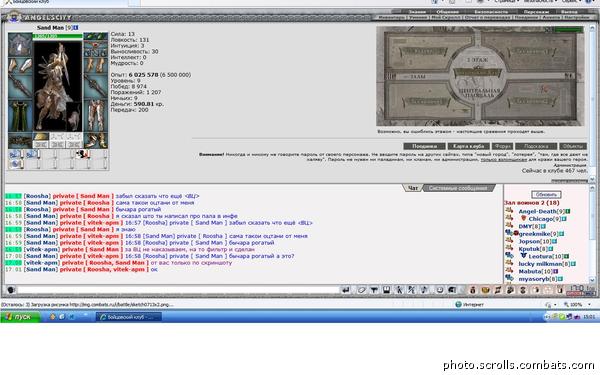Open the leg armor pants slot
Image resolution: width=600 pixels, height=375 pixels.
click(96, 116)
